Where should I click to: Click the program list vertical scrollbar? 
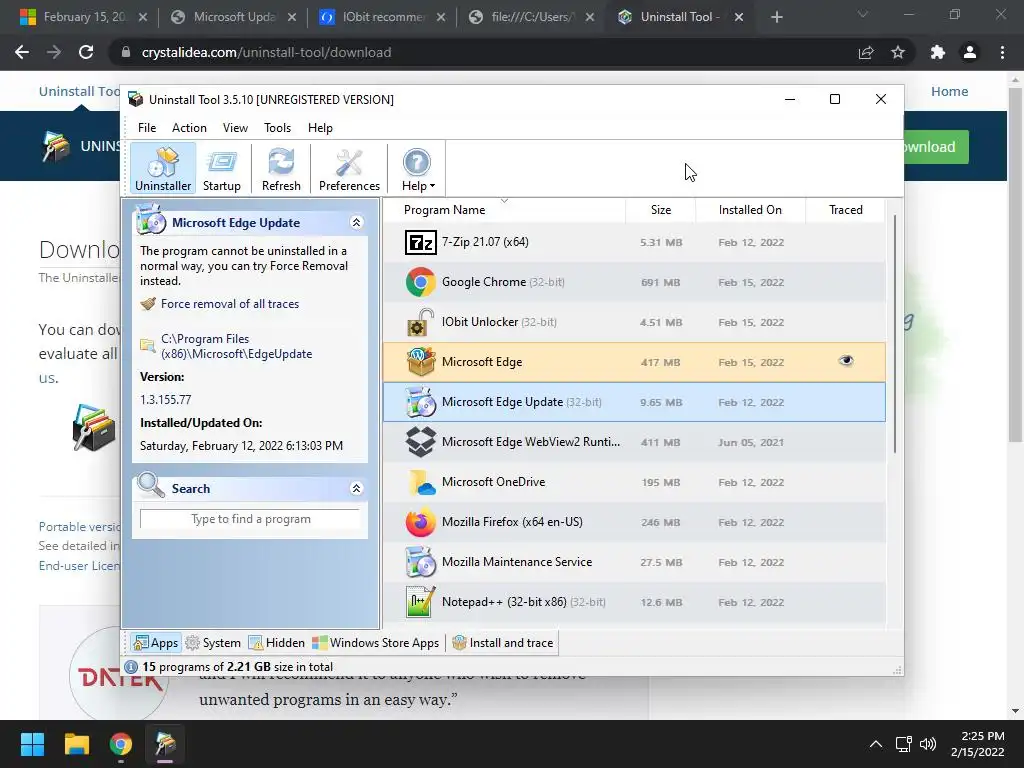point(895,334)
